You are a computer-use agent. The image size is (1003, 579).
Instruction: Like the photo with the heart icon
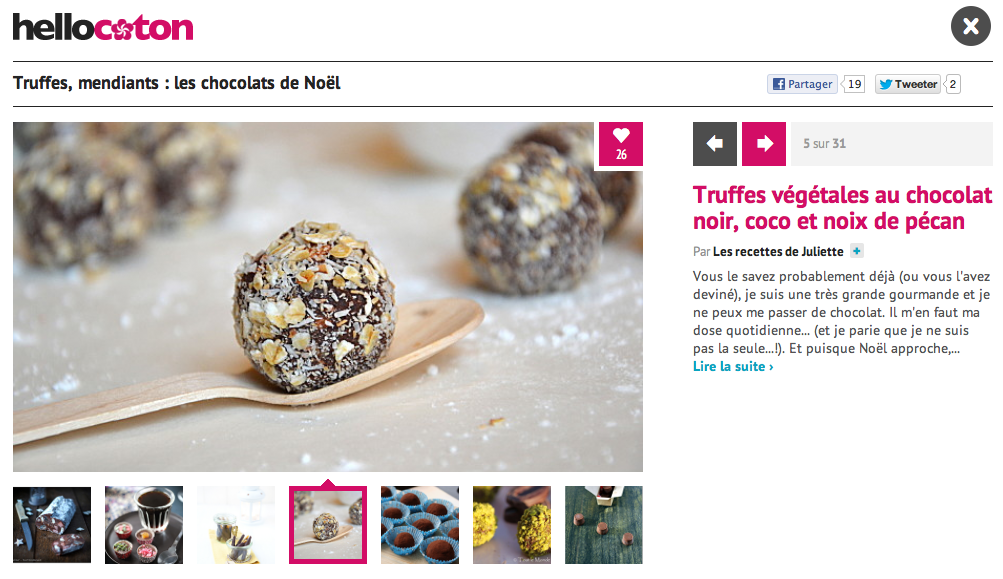click(x=620, y=144)
